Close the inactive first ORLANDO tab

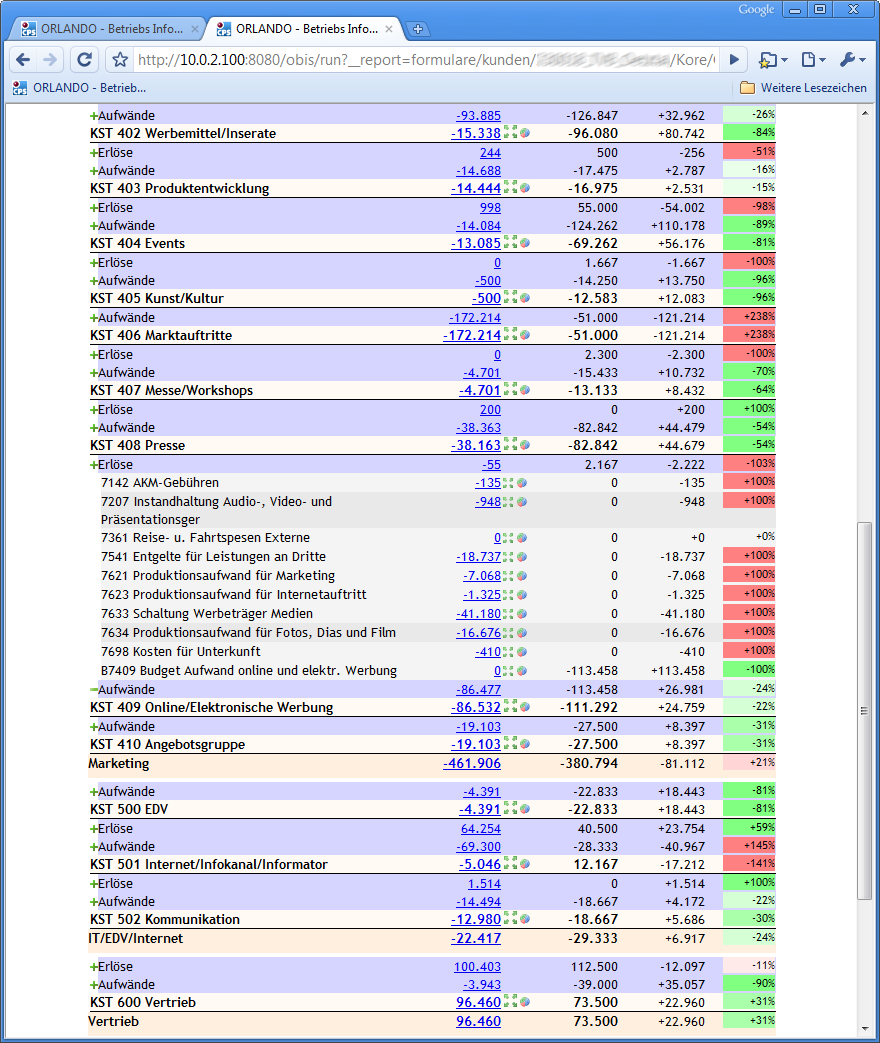pyautogui.click(x=195, y=29)
